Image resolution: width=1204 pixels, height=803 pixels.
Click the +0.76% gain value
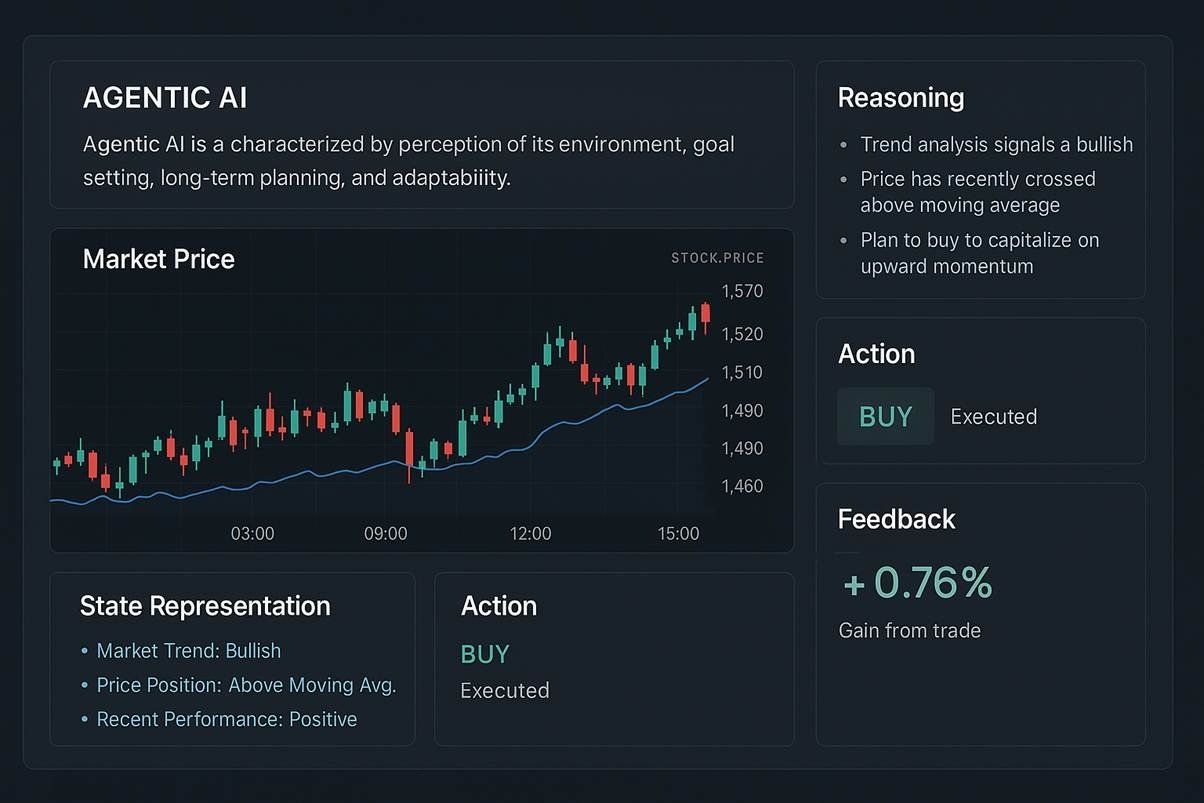(x=917, y=583)
